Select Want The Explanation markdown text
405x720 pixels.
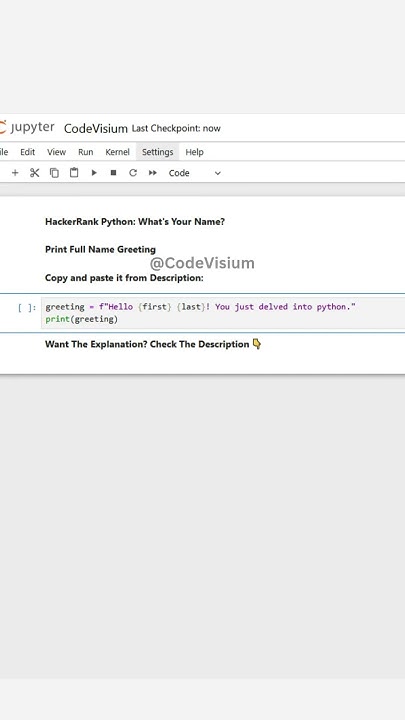[x=153, y=344]
